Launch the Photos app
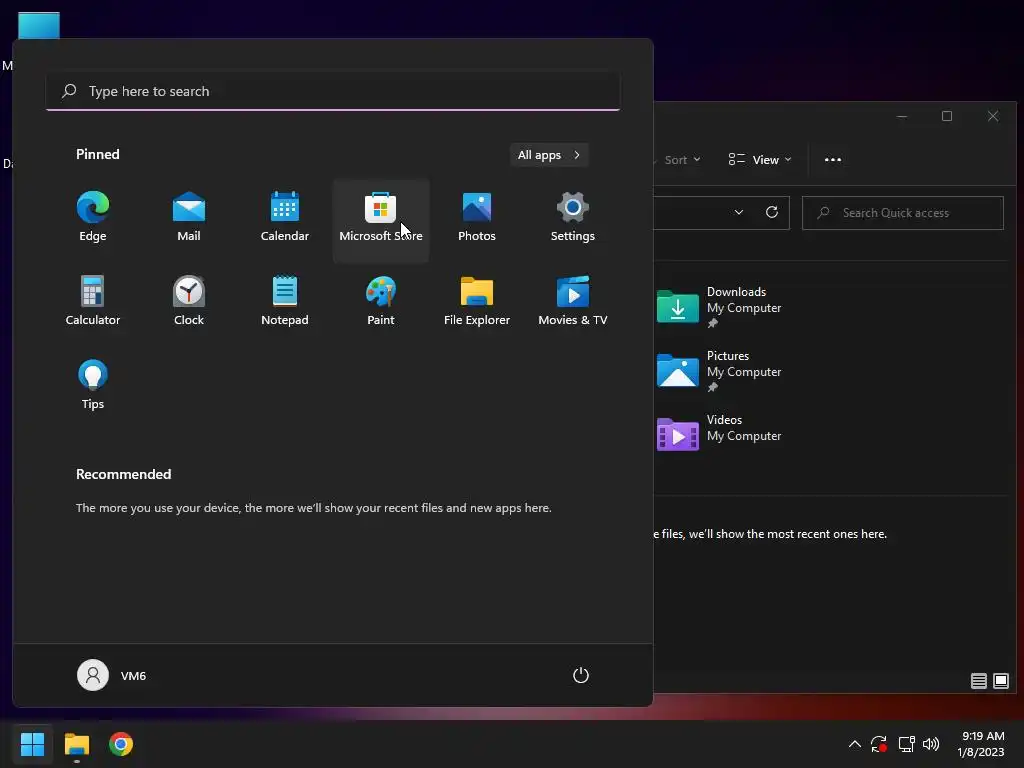1024x768 pixels. [477, 217]
